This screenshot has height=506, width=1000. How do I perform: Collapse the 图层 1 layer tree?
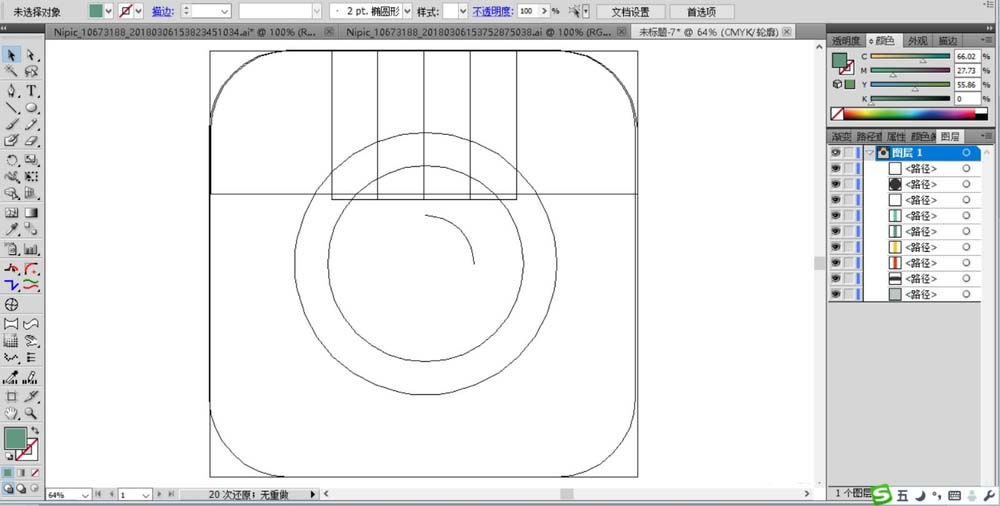pyautogui.click(x=870, y=153)
